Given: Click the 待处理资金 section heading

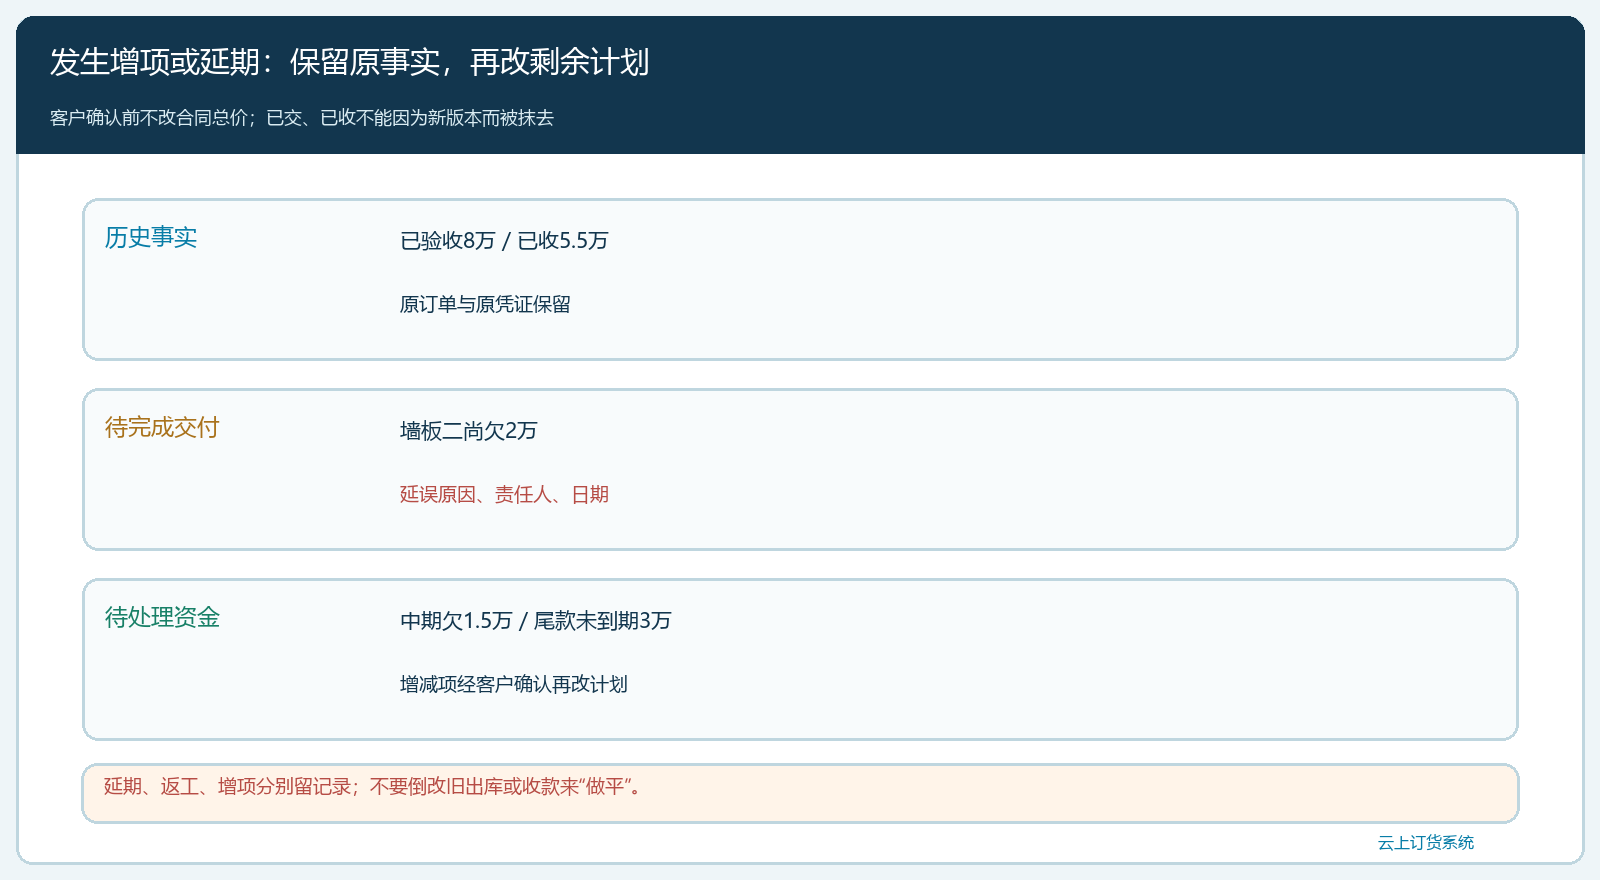Looking at the screenshot, I should (x=162, y=617).
